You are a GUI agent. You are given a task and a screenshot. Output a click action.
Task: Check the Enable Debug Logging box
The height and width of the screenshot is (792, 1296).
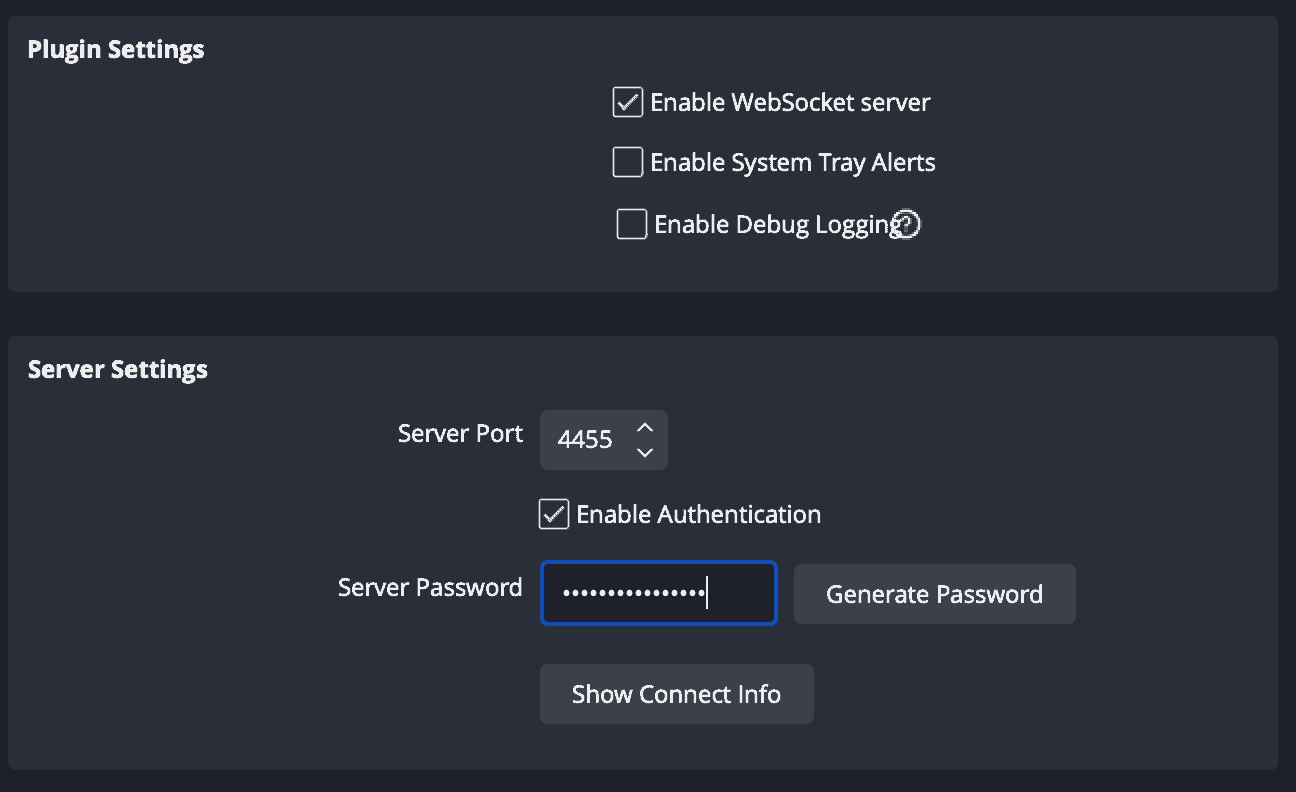(631, 224)
